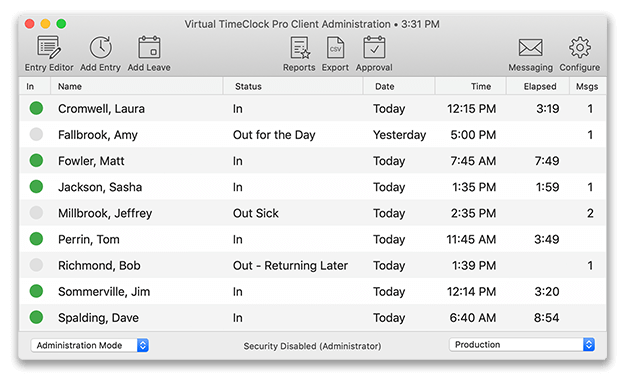Click the 1:35 PM time cell
The width and height of the screenshot is (625, 376).
pos(474,187)
